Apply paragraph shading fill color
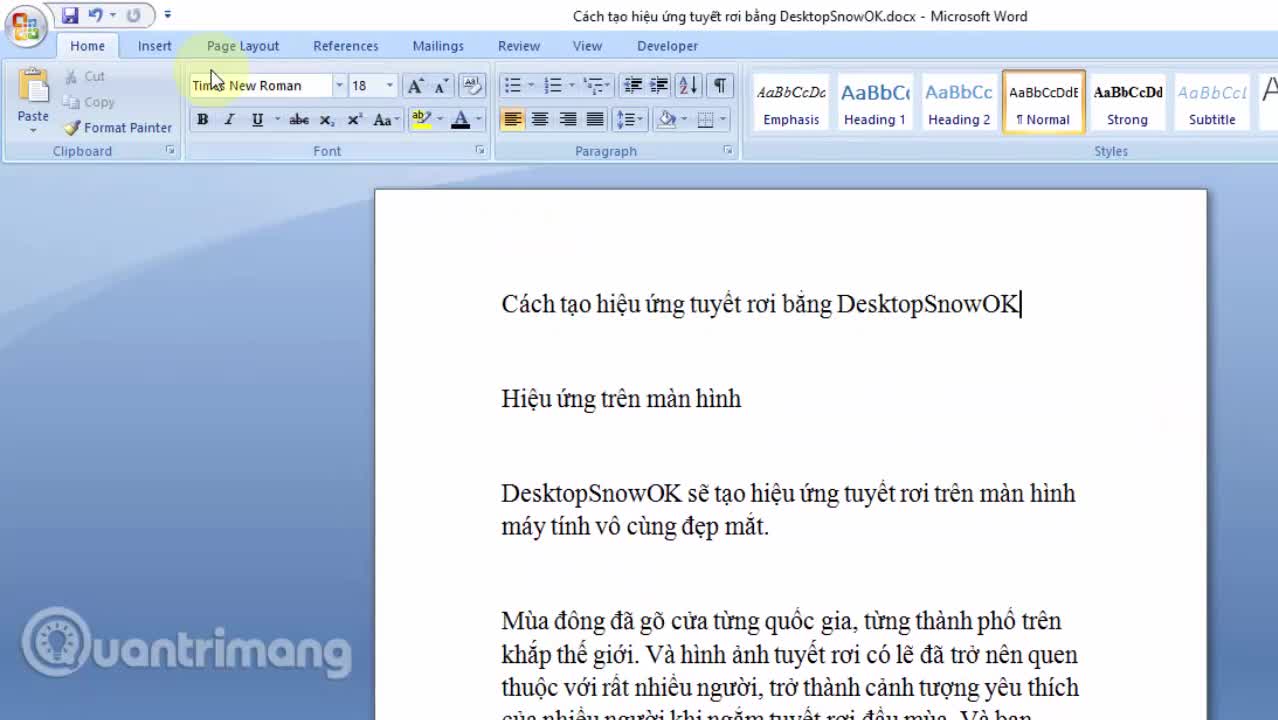The image size is (1278, 720). [667, 120]
